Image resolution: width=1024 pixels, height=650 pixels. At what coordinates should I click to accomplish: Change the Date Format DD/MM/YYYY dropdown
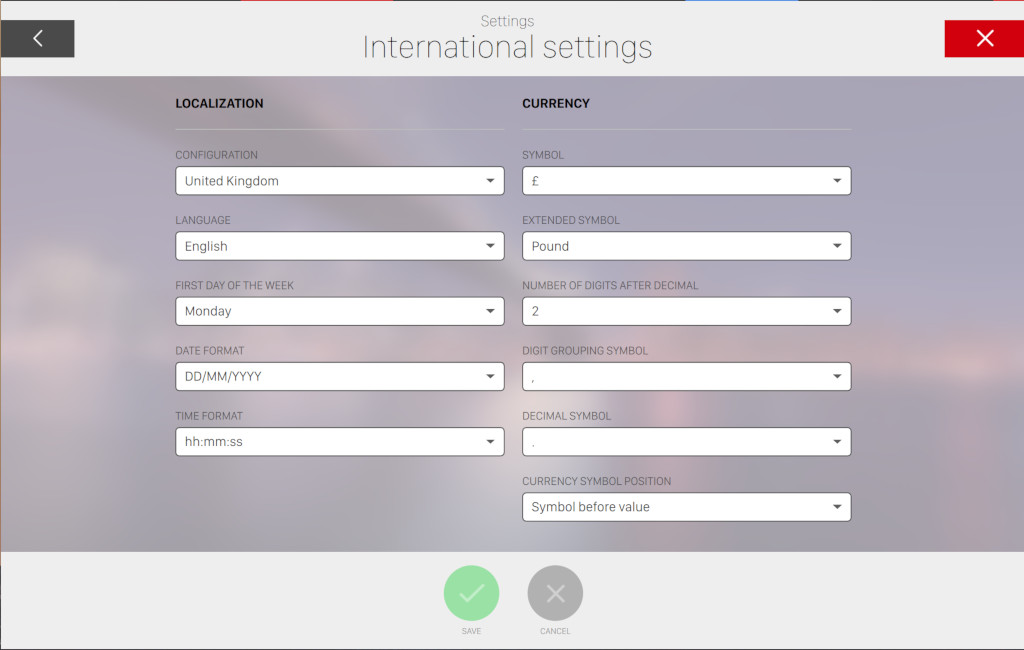pos(339,376)
